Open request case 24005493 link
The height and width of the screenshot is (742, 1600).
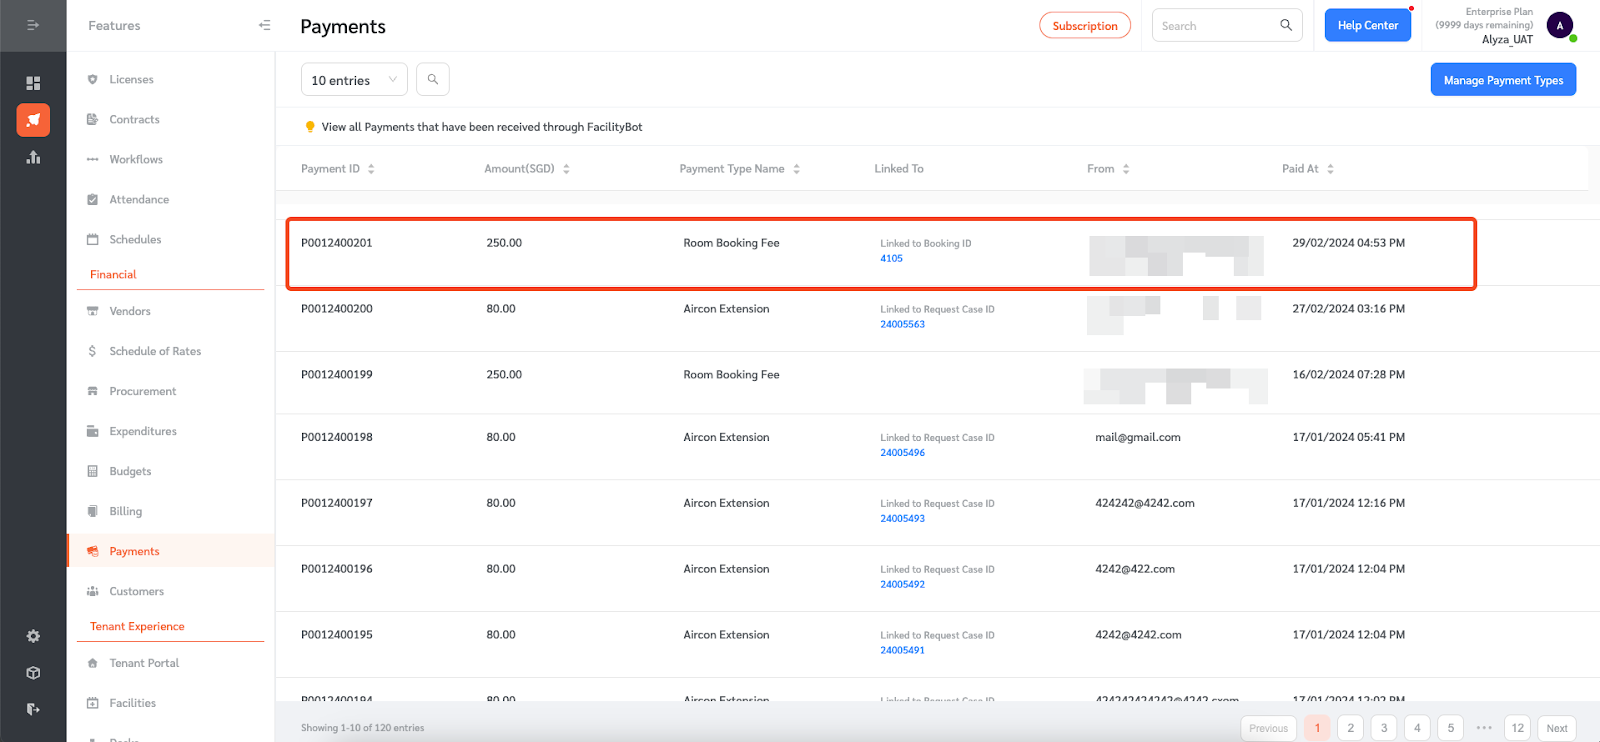902,518
